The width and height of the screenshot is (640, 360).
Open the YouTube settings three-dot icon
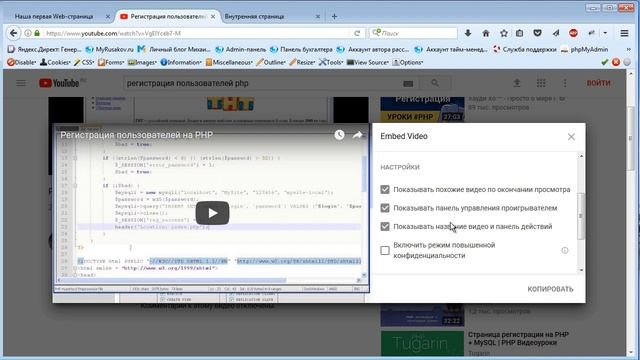pyautogui.click(x=565, y=83)
